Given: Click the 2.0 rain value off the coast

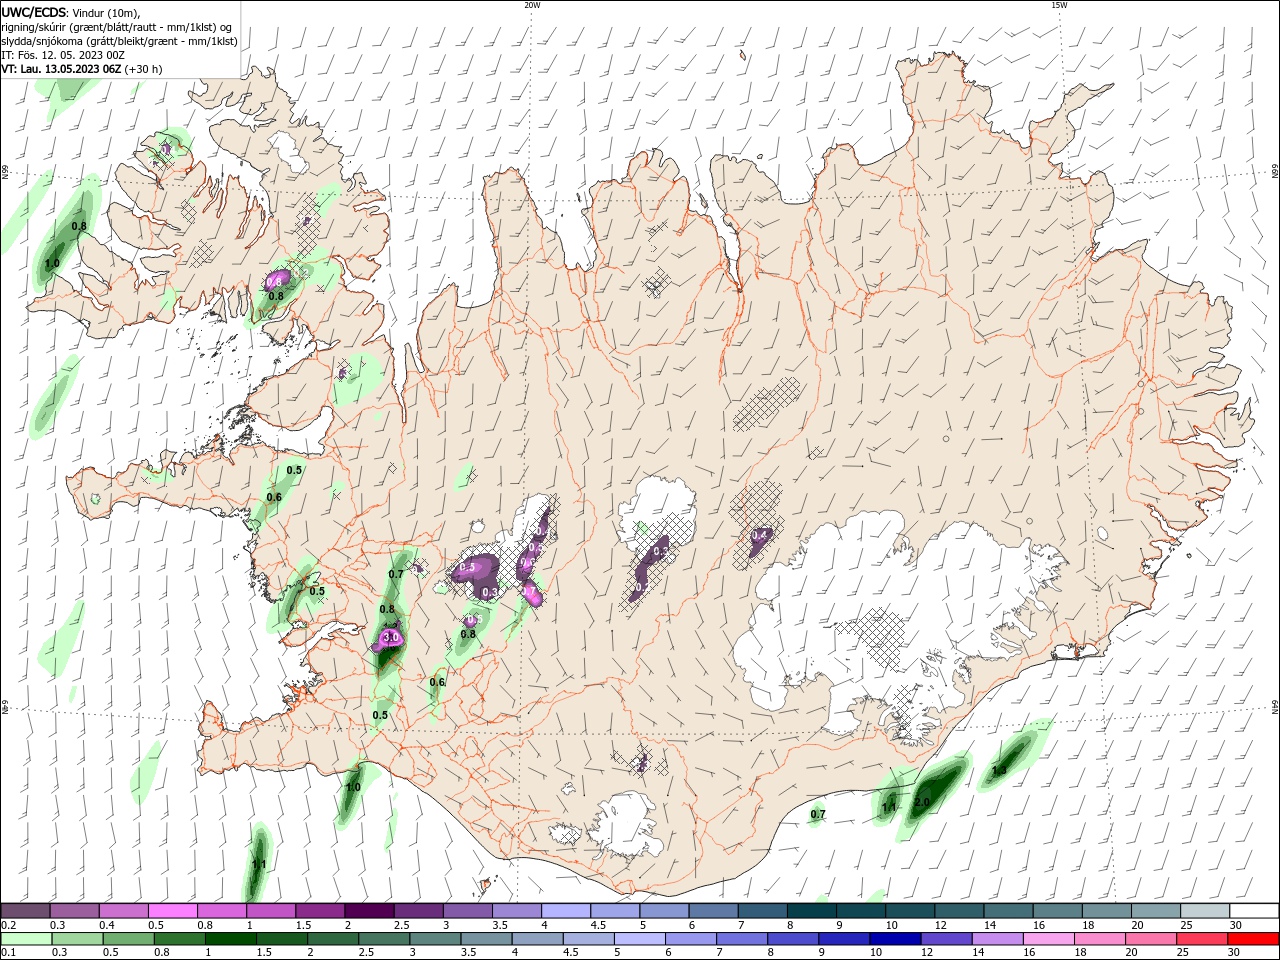Looking at the screenshot, I should point(922,802).
